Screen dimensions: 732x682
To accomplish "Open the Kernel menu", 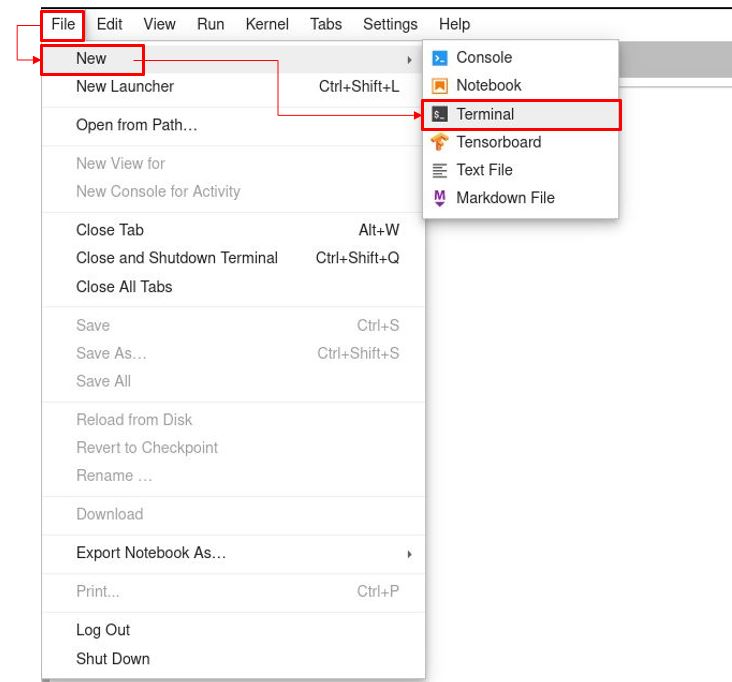I will coord(267,24).
